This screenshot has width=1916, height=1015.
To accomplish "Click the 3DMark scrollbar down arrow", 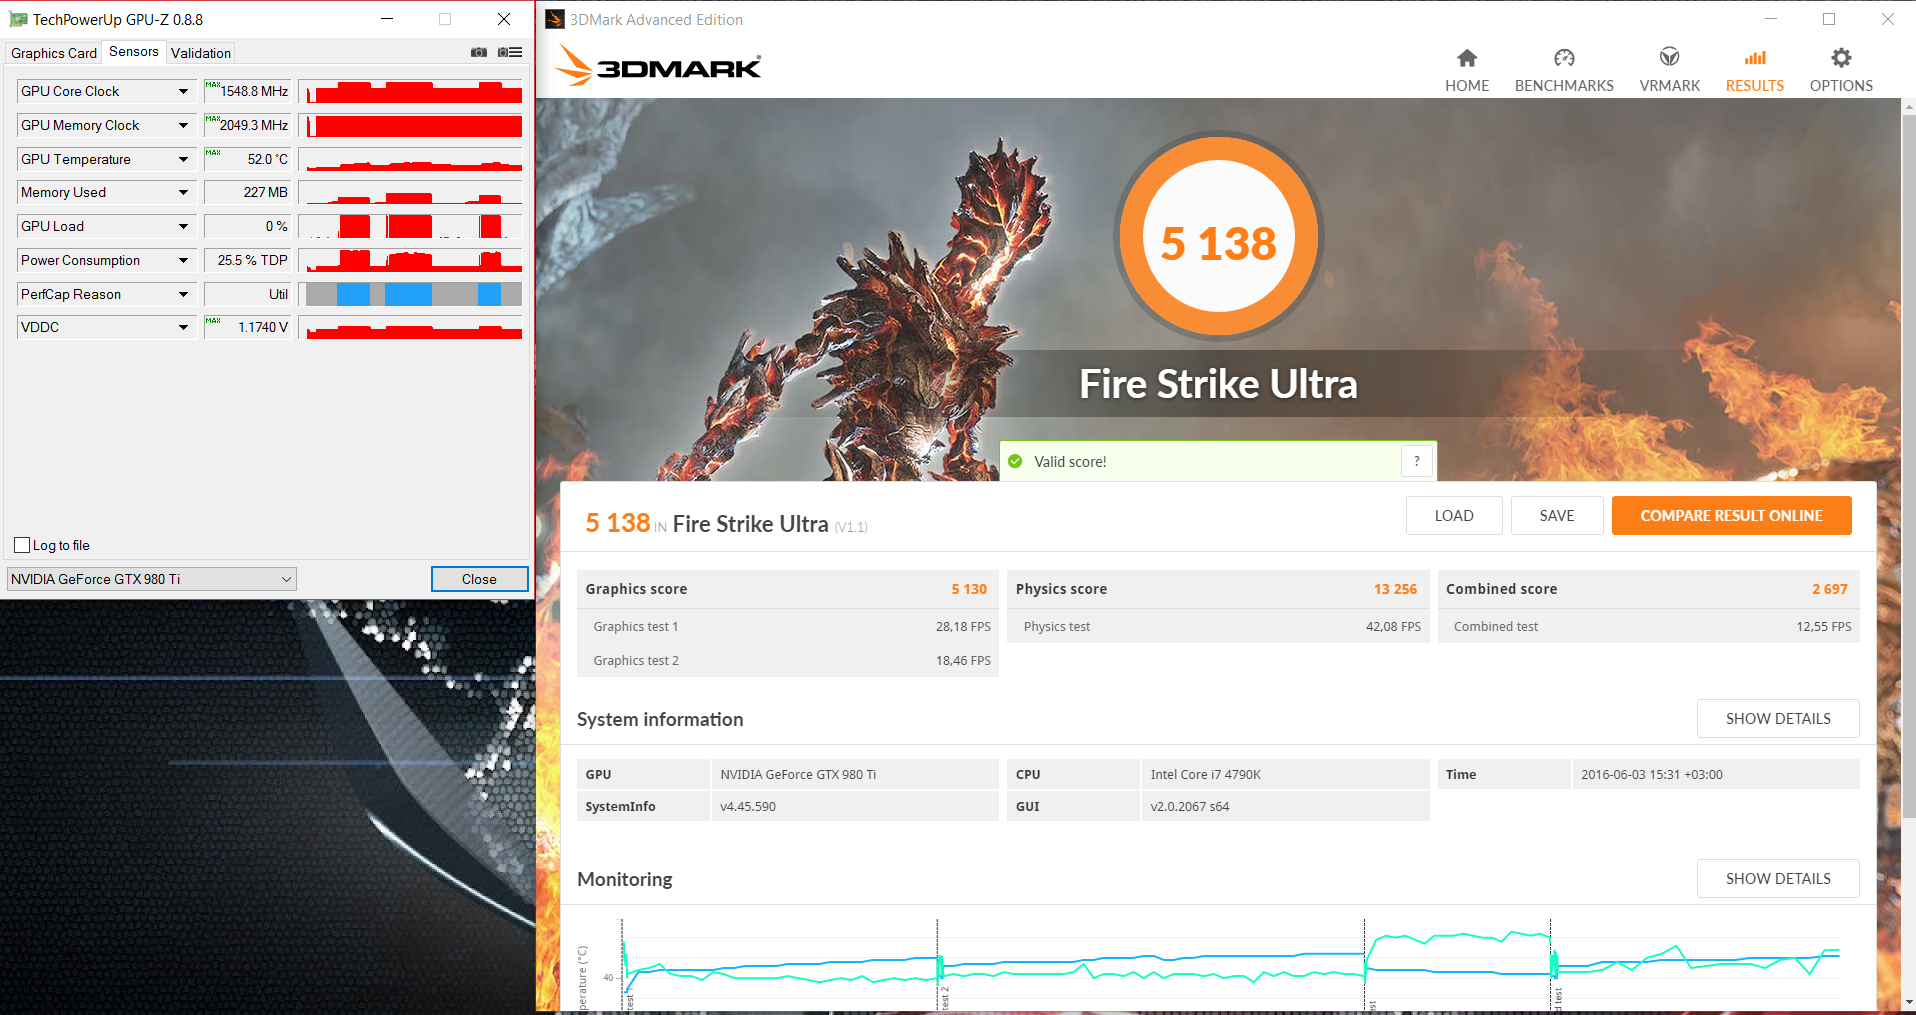I will pos(1908,1002).
